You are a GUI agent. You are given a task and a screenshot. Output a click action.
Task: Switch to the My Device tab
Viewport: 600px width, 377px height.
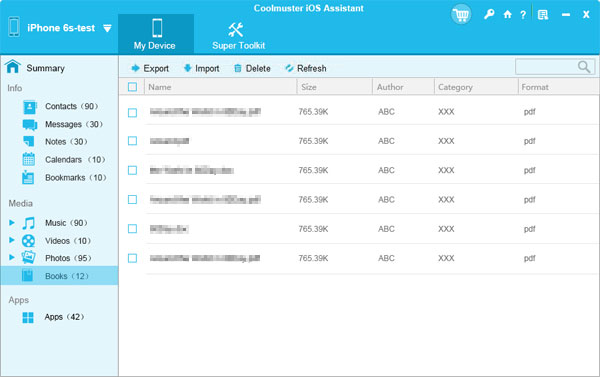(x=156, y=34)
